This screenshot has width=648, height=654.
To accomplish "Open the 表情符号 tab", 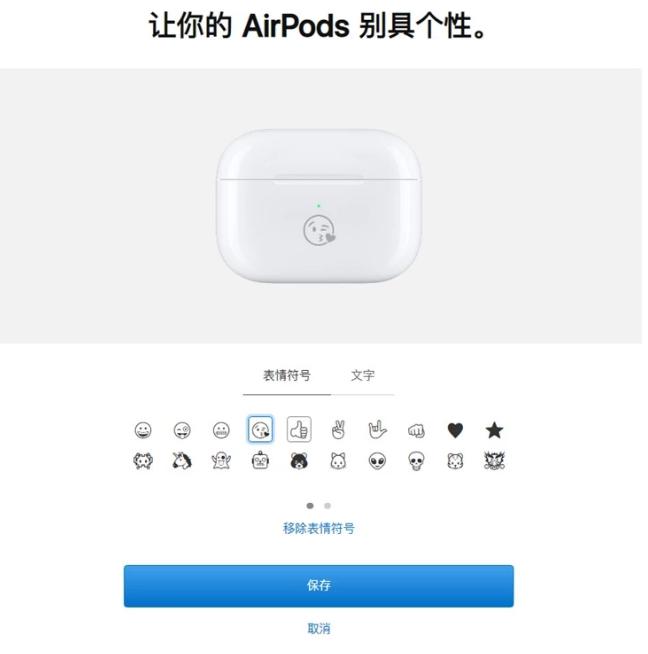I will point(287,376).
